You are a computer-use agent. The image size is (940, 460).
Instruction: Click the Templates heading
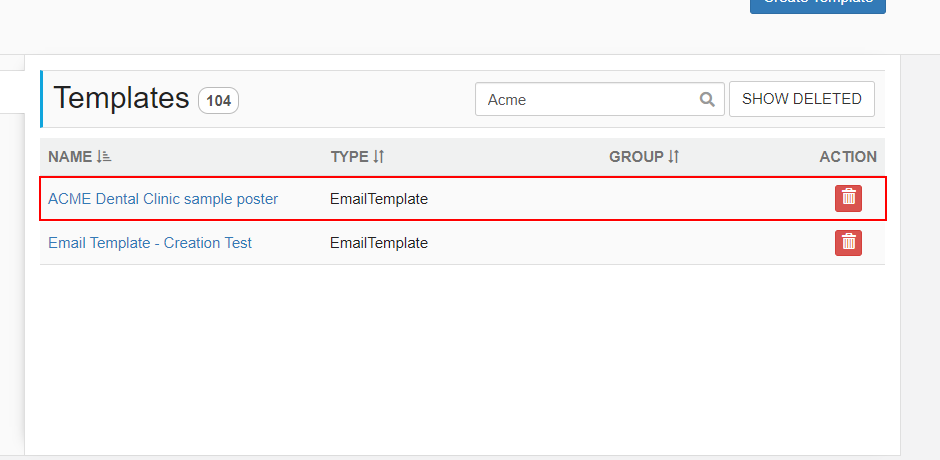pos(121,98)
